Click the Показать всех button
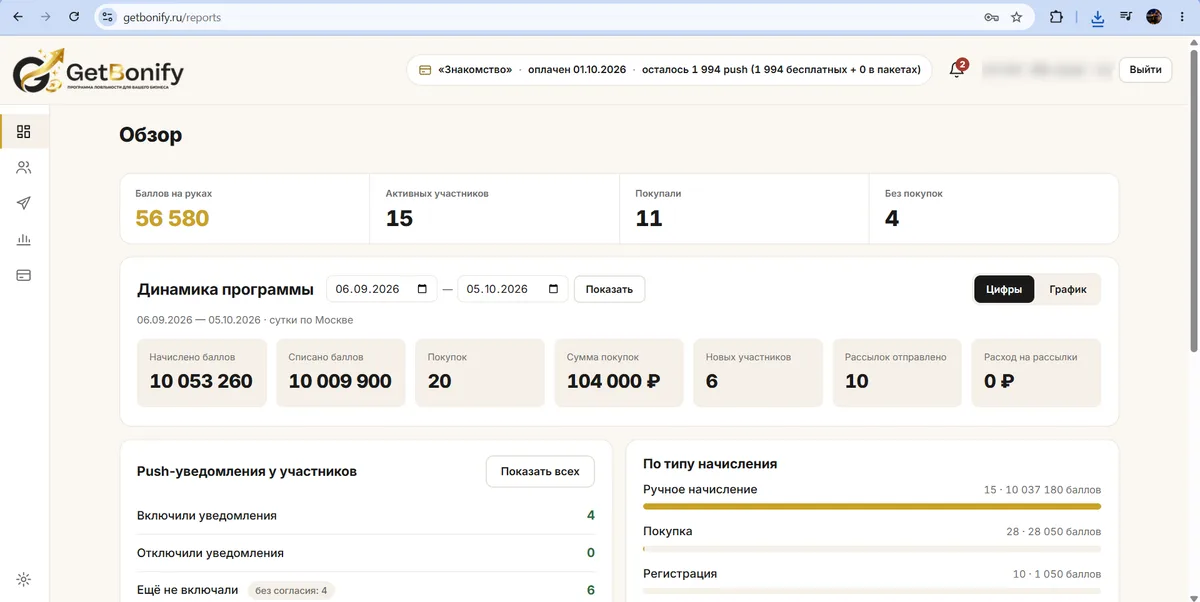The image size is (1200, 602). (x=540, y=472)
